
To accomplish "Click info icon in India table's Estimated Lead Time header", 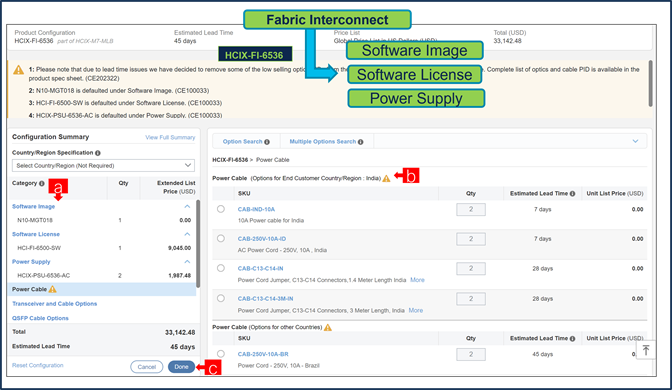I will click(572, 194).
